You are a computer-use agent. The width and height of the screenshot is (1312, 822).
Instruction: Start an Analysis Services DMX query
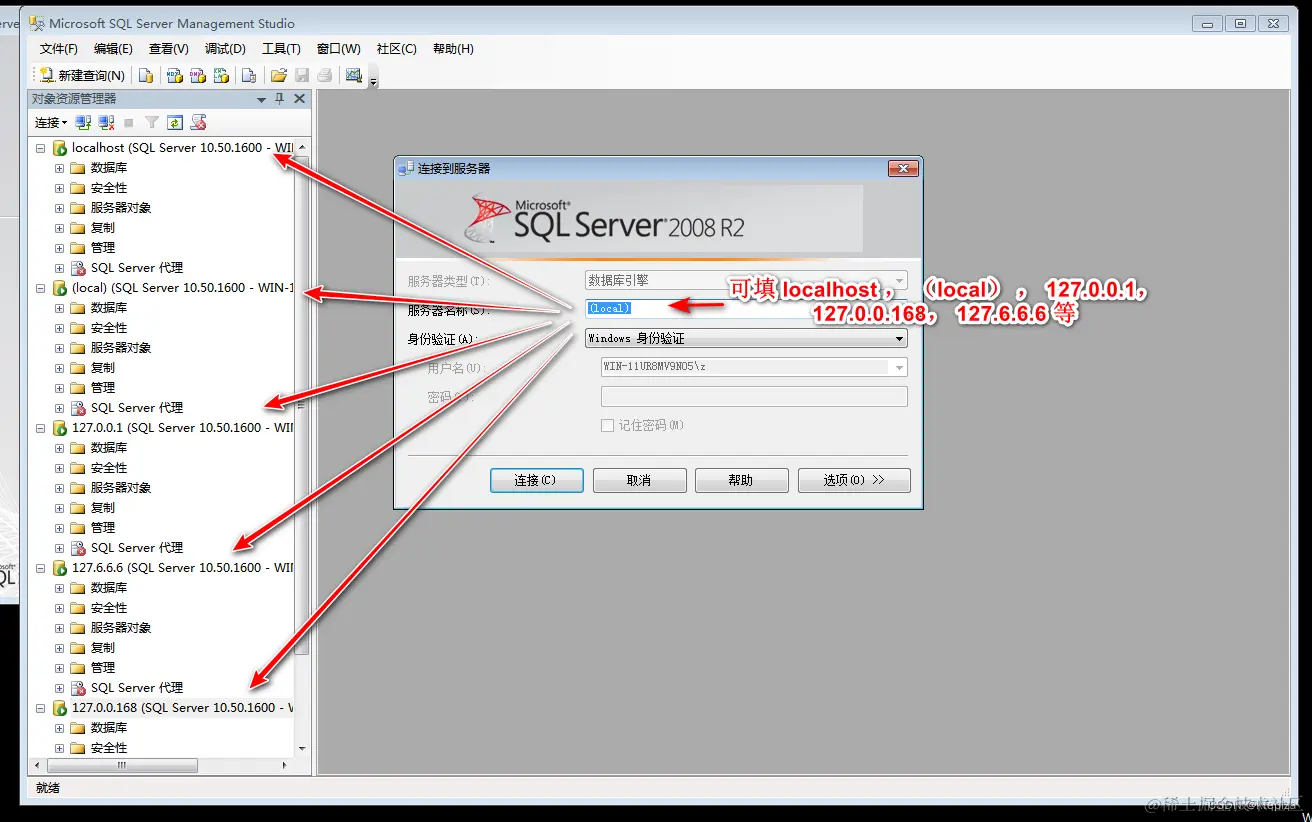click(x=198, y=75)
